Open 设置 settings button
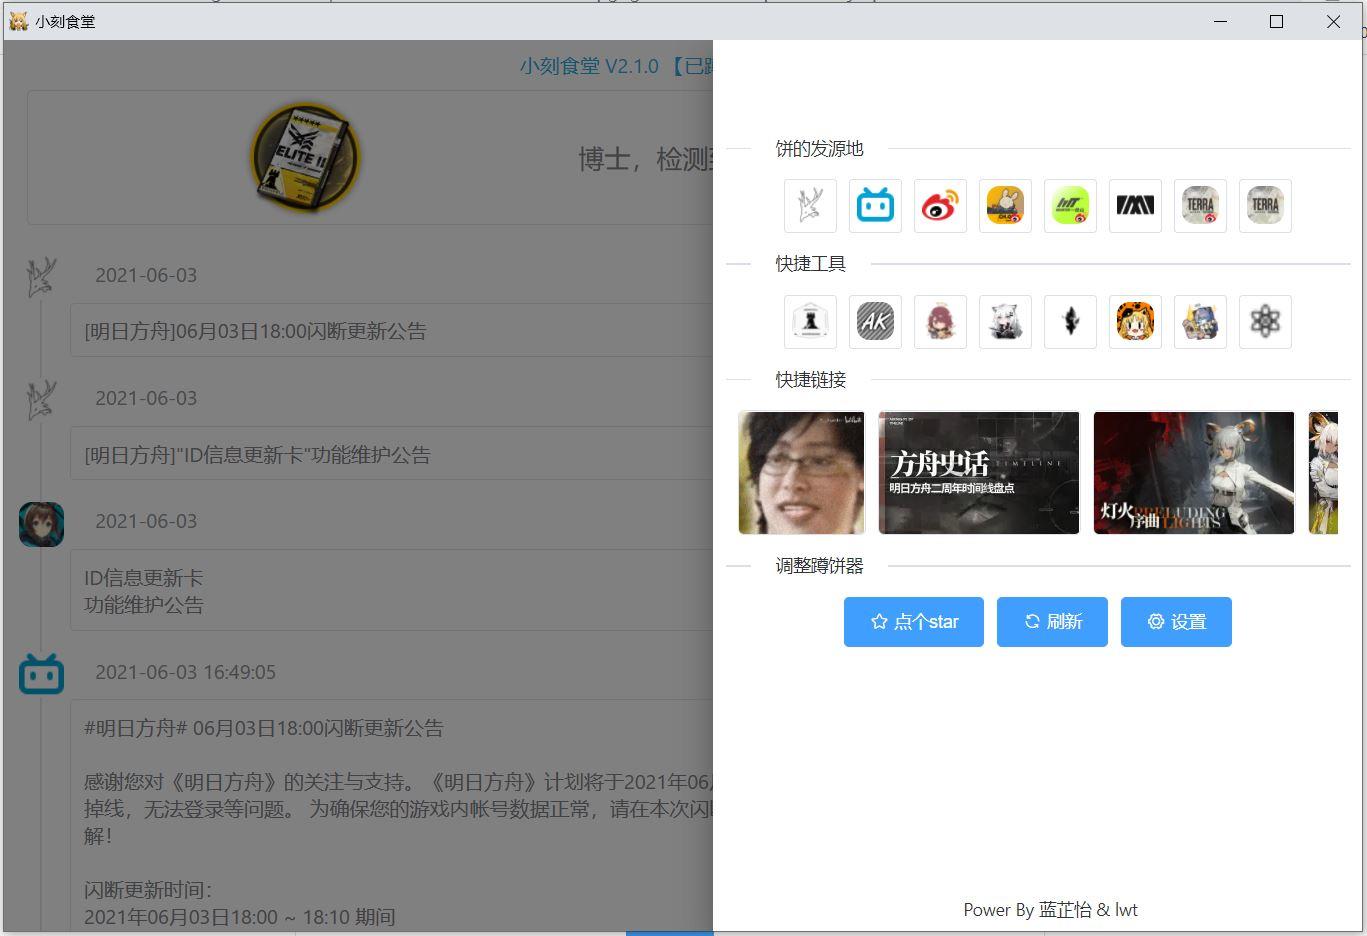1367x936 pixels. pos(1176,622)
